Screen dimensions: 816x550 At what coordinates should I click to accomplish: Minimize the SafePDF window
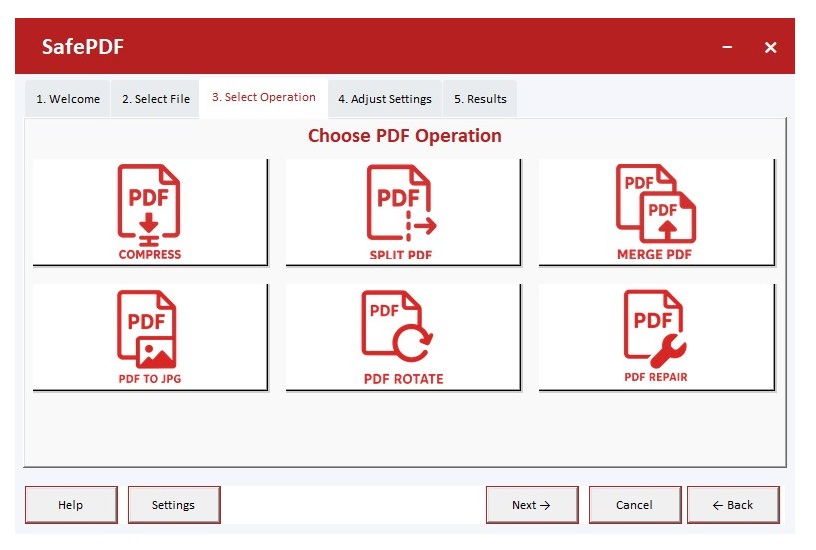[x=727, y=47]
